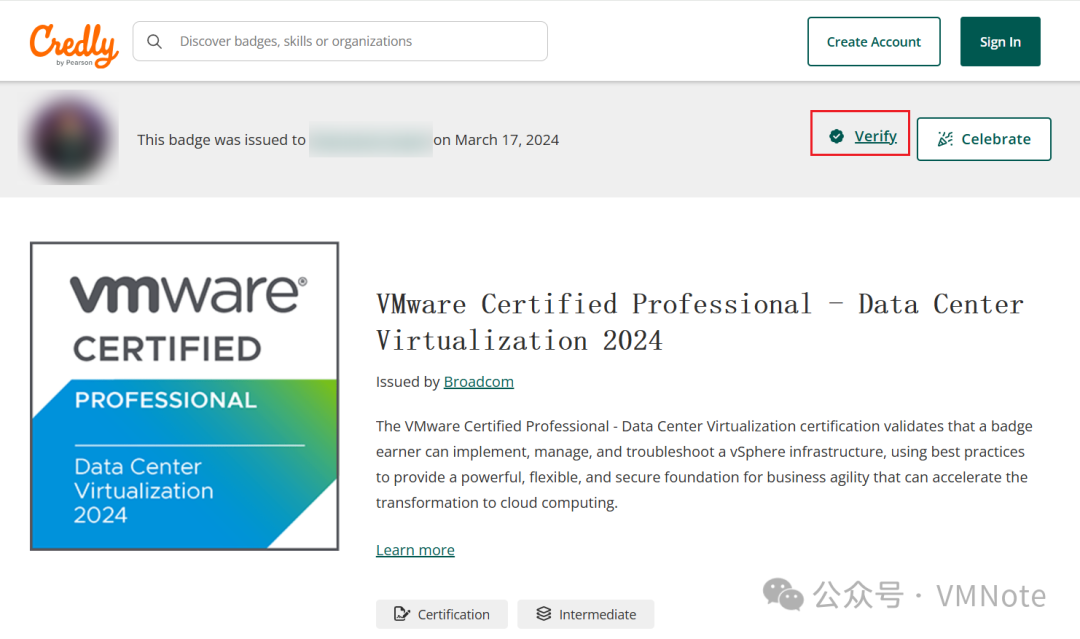Viewport: 1080px width, 639px height.
Task: Click the verify checkmark icon
Action: (x=836, y=136)
